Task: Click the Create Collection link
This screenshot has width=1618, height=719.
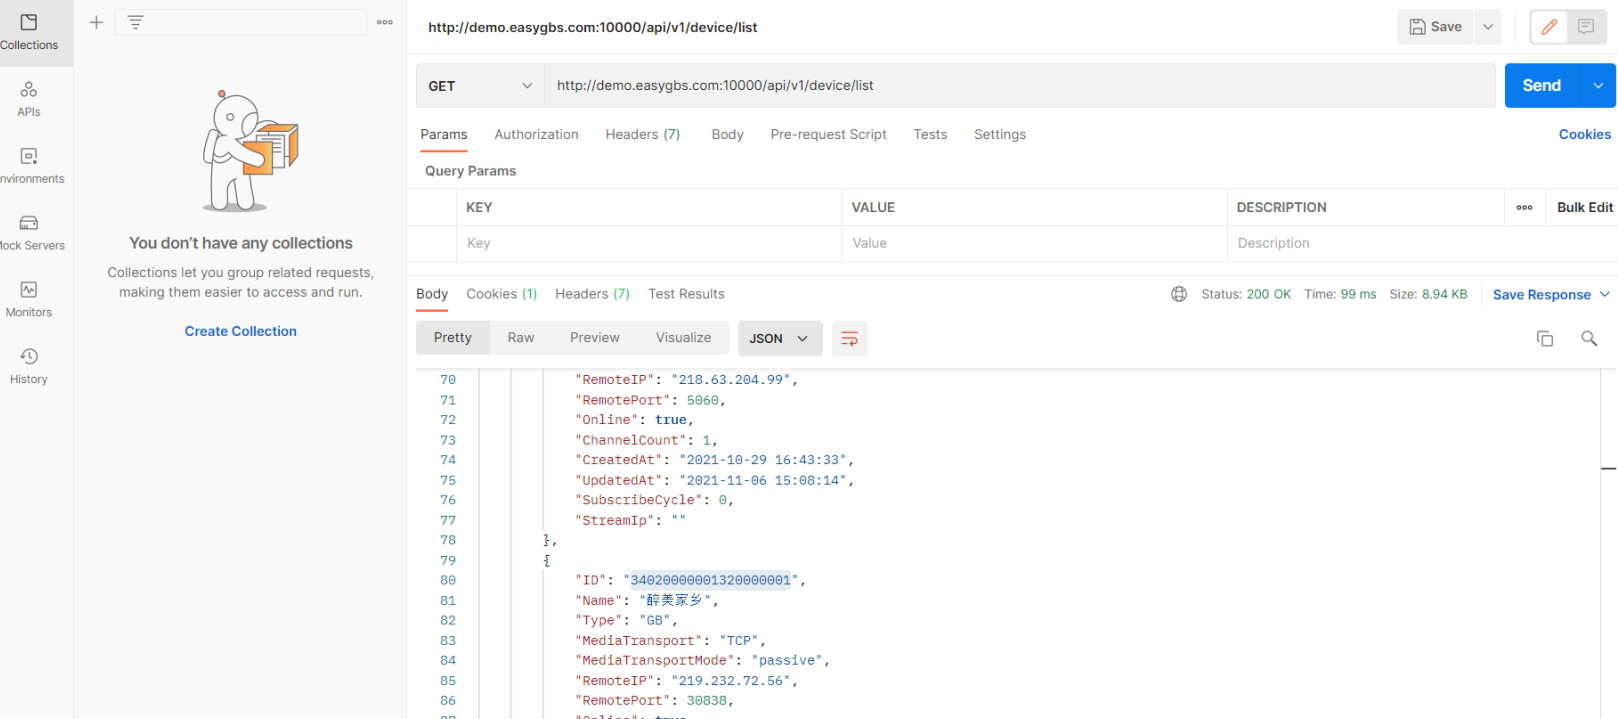Action: click(241, 331)
